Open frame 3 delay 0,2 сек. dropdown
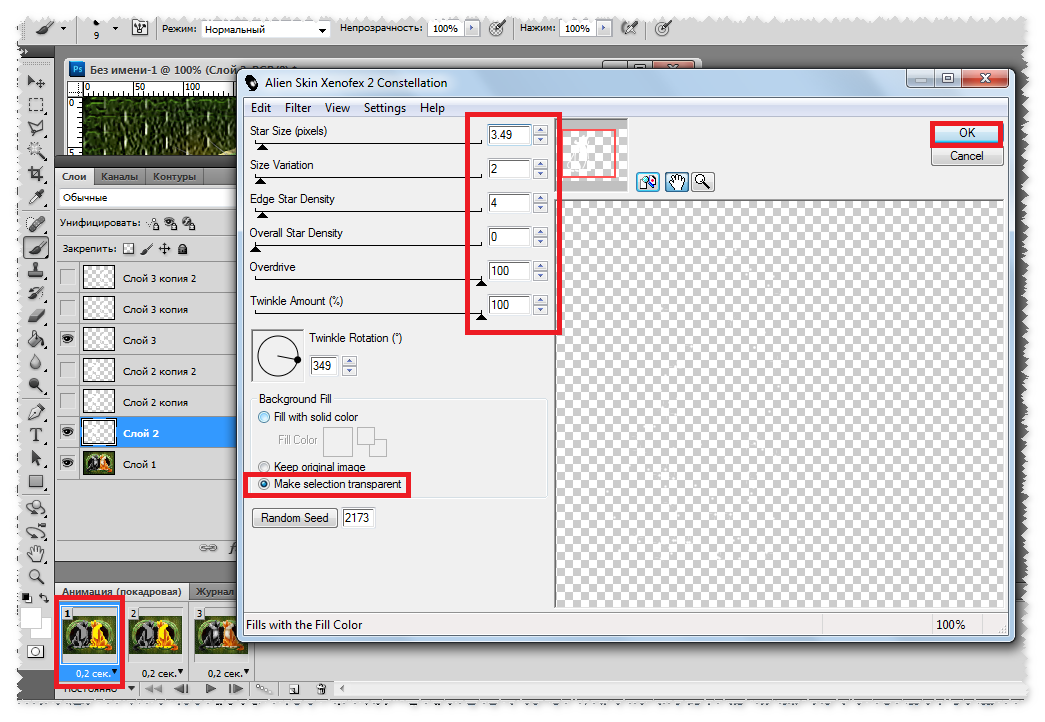Screen dimensions: 1045x722 click(x=246, y=672)
